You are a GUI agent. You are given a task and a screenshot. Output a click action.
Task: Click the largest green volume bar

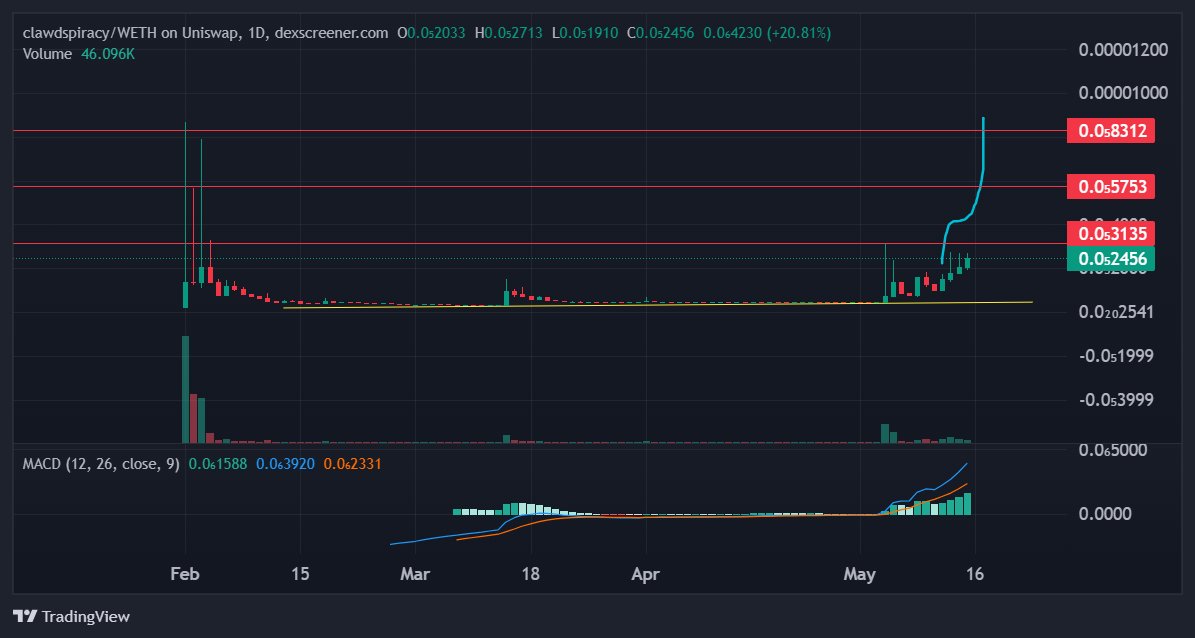pos(185,389)
